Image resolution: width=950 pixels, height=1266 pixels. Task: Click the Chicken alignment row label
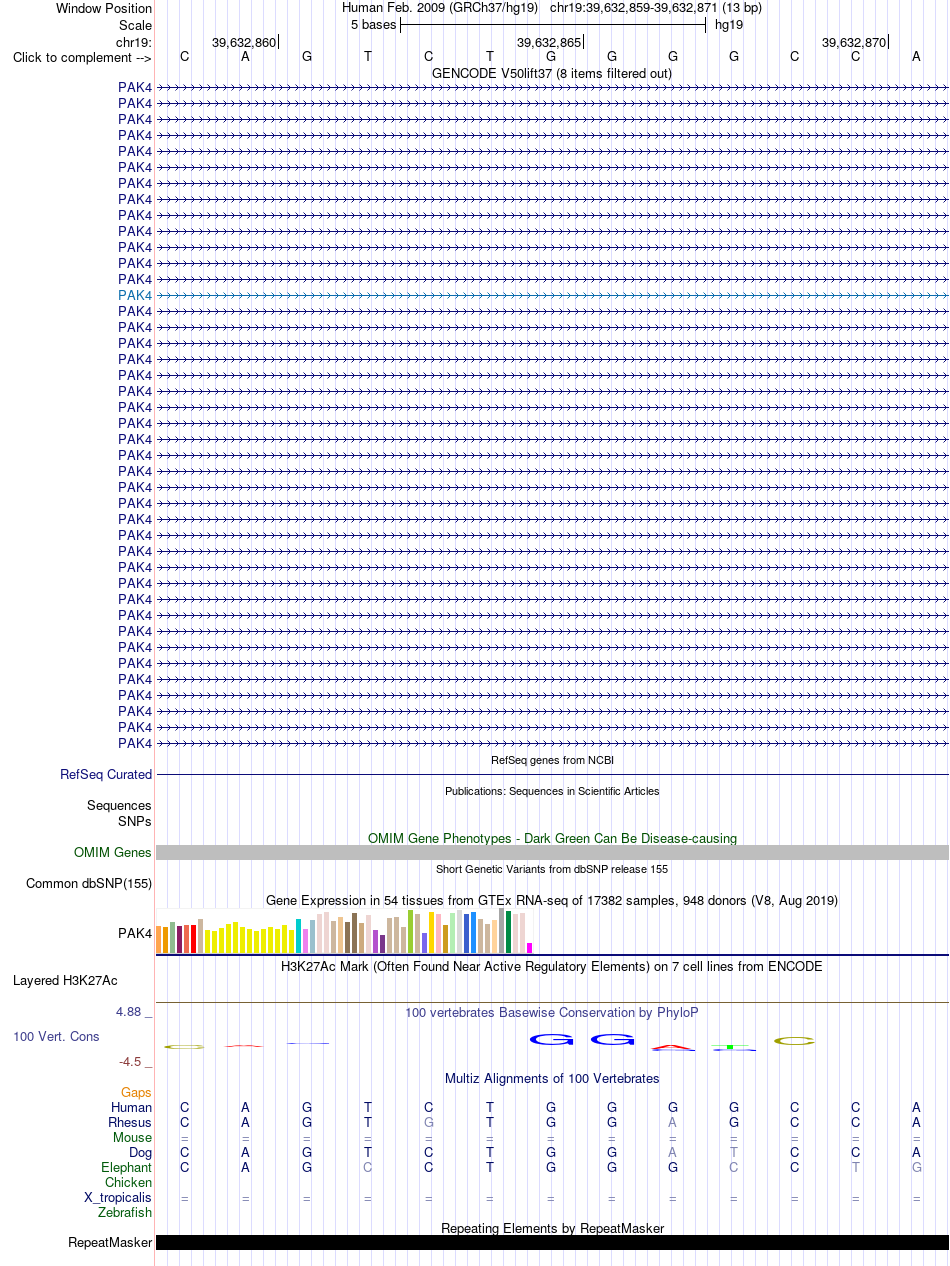pyautogui.click(x=129, y=1182)
